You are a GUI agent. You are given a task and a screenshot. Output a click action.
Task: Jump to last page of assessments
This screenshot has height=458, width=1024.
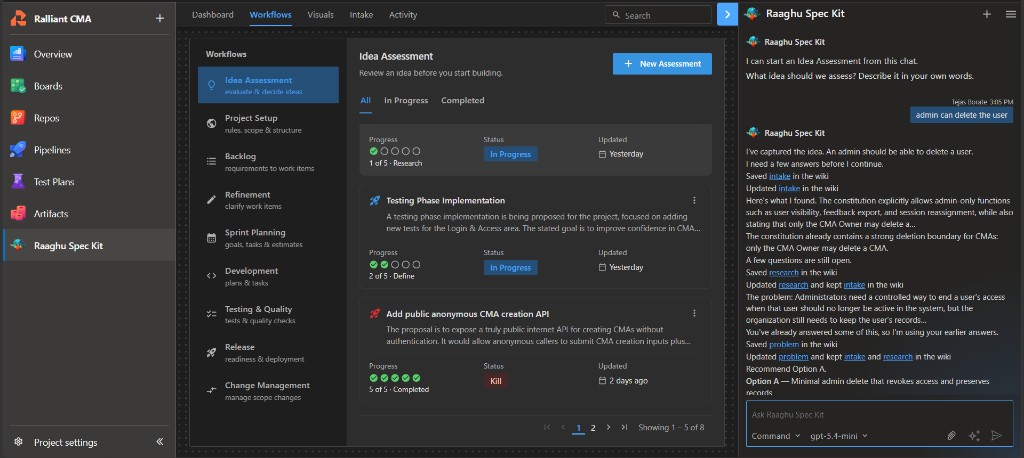pyautogui.click(x=624, y=427)
